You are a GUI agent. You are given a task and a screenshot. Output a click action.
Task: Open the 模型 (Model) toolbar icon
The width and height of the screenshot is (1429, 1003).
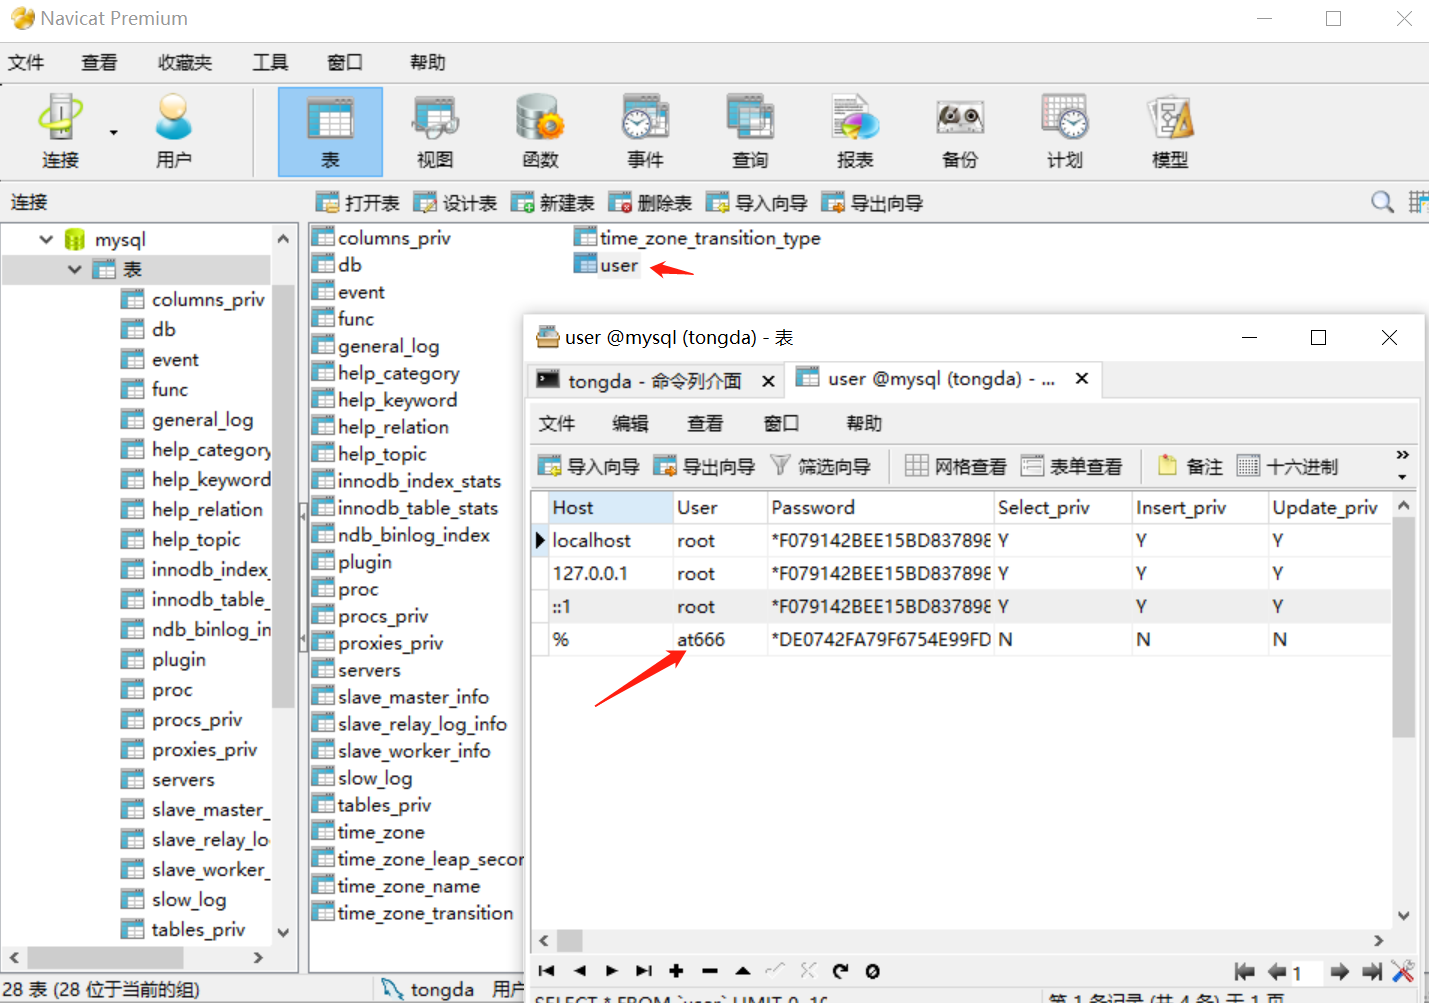coord(1169,130)
